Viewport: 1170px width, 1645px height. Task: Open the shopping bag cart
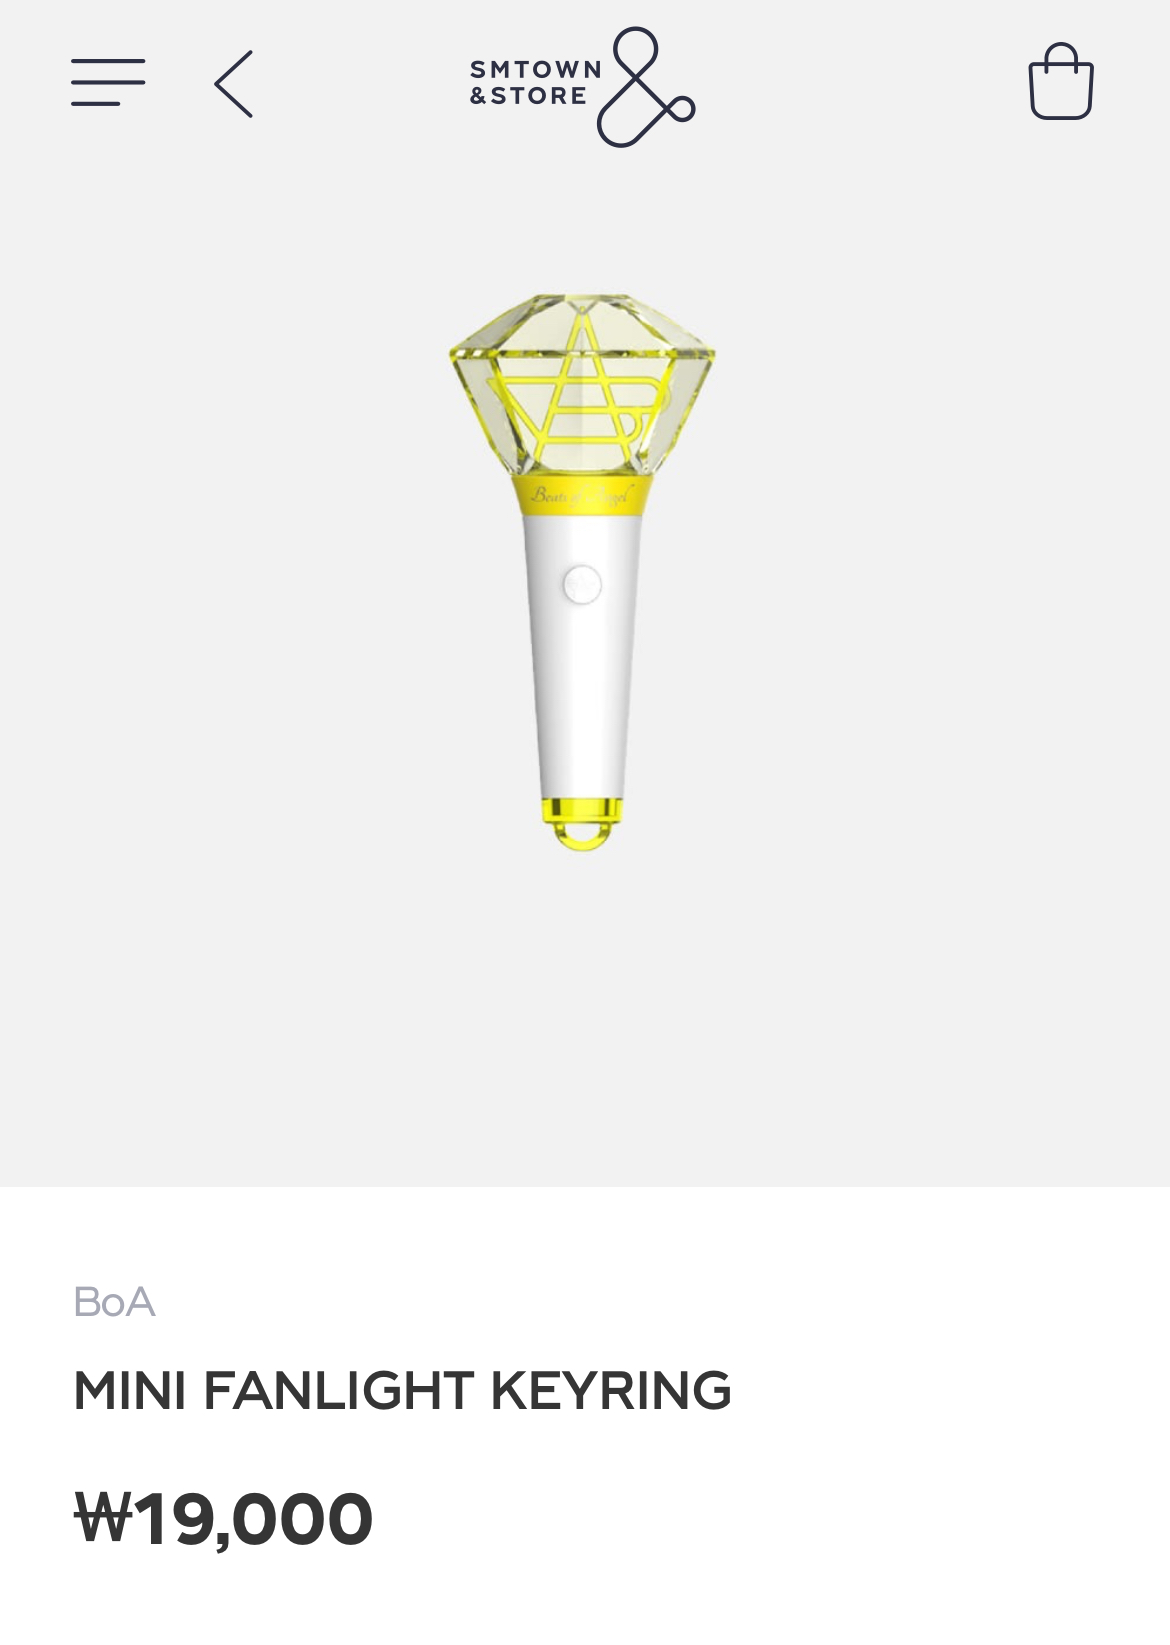[1061, 82]
